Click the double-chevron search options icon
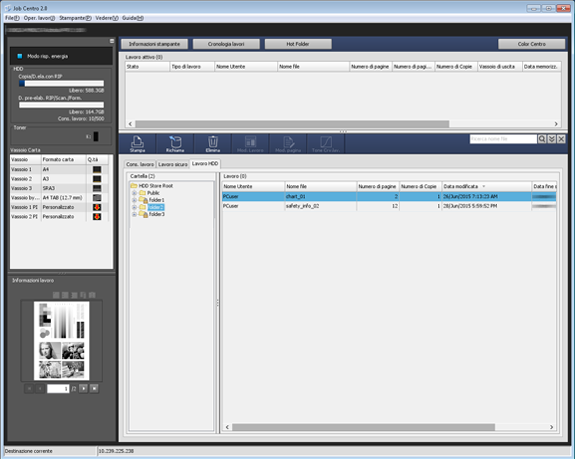This screenshot has height=459, width=575. tap(551, 139)
